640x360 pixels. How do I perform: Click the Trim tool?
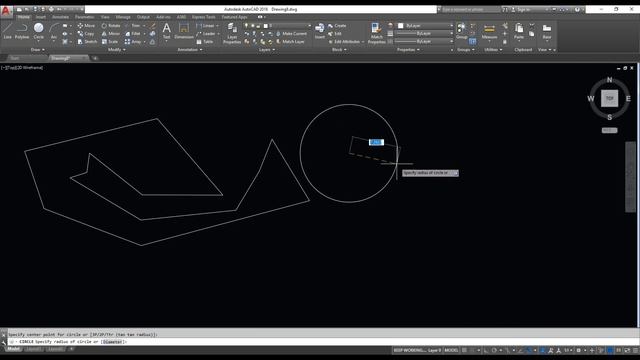pos(132,25)
